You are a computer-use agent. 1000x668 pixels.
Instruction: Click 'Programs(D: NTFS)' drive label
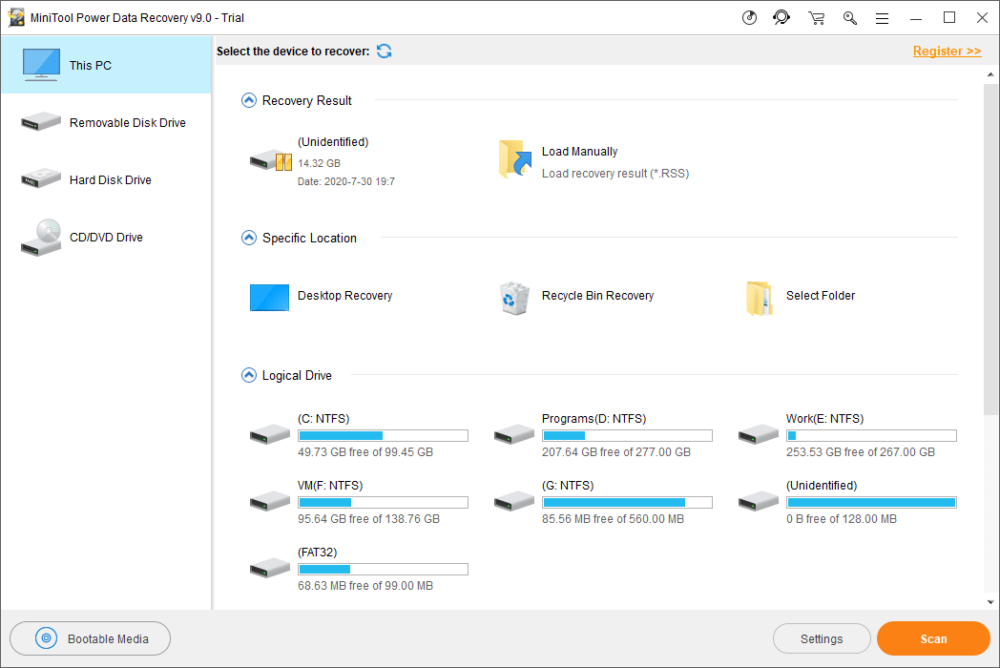(x=594, y=419)
